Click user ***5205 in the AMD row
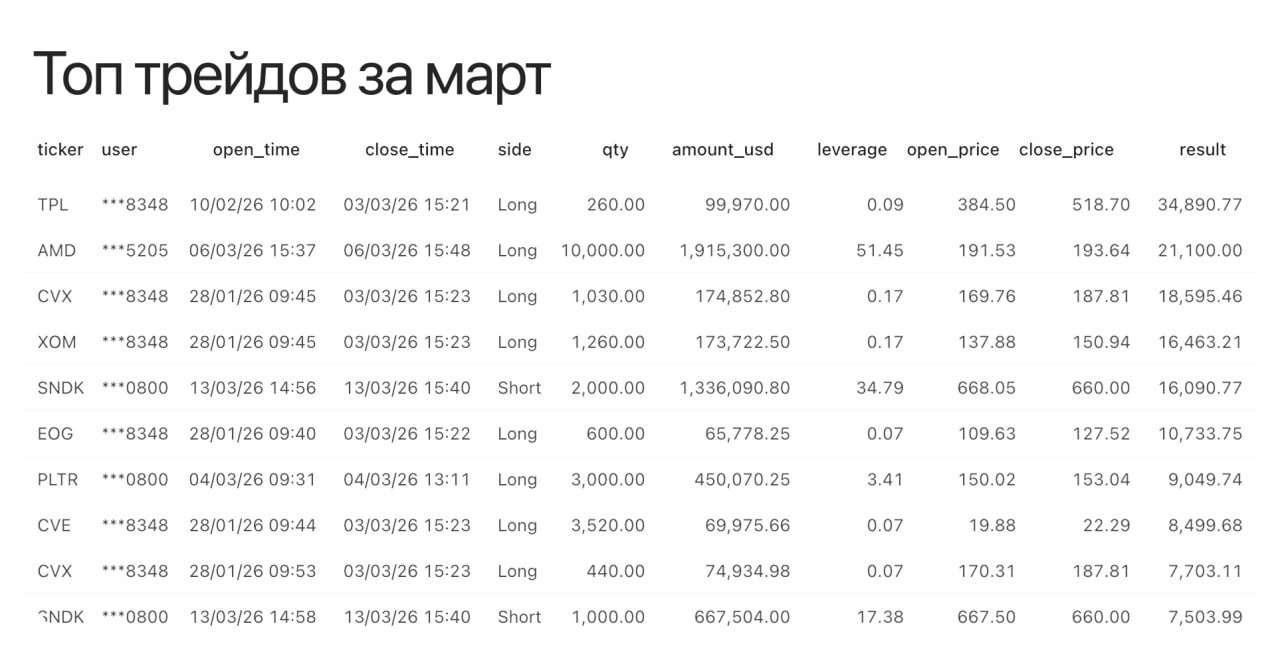The height and width of the screenshot is (664, 1280). (x=135, y=251)
